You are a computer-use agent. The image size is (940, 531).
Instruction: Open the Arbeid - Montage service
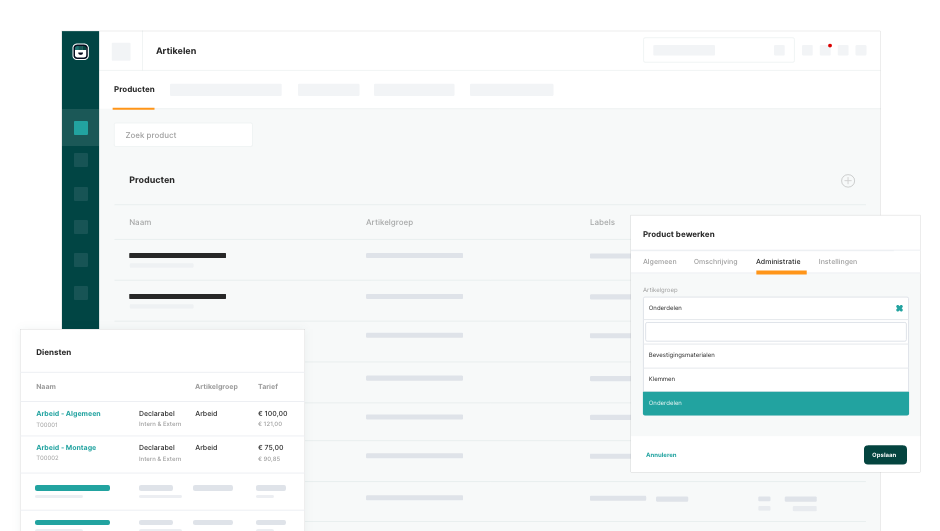coord(66,447)
